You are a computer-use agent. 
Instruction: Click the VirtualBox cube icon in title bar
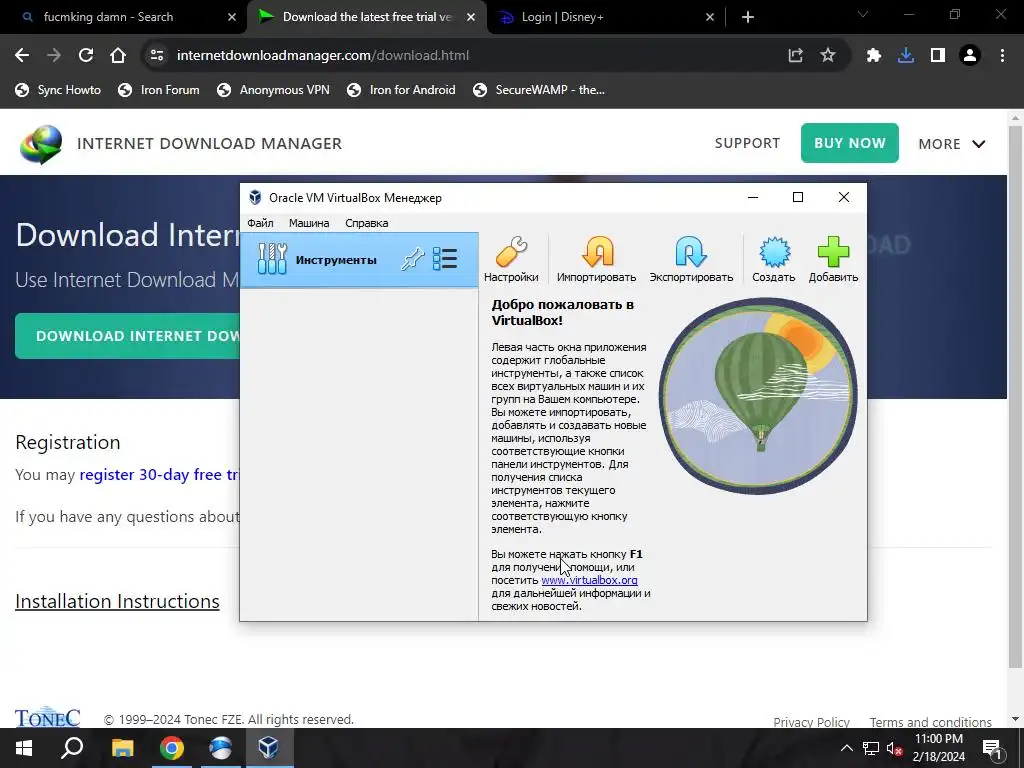pos(255,197)
